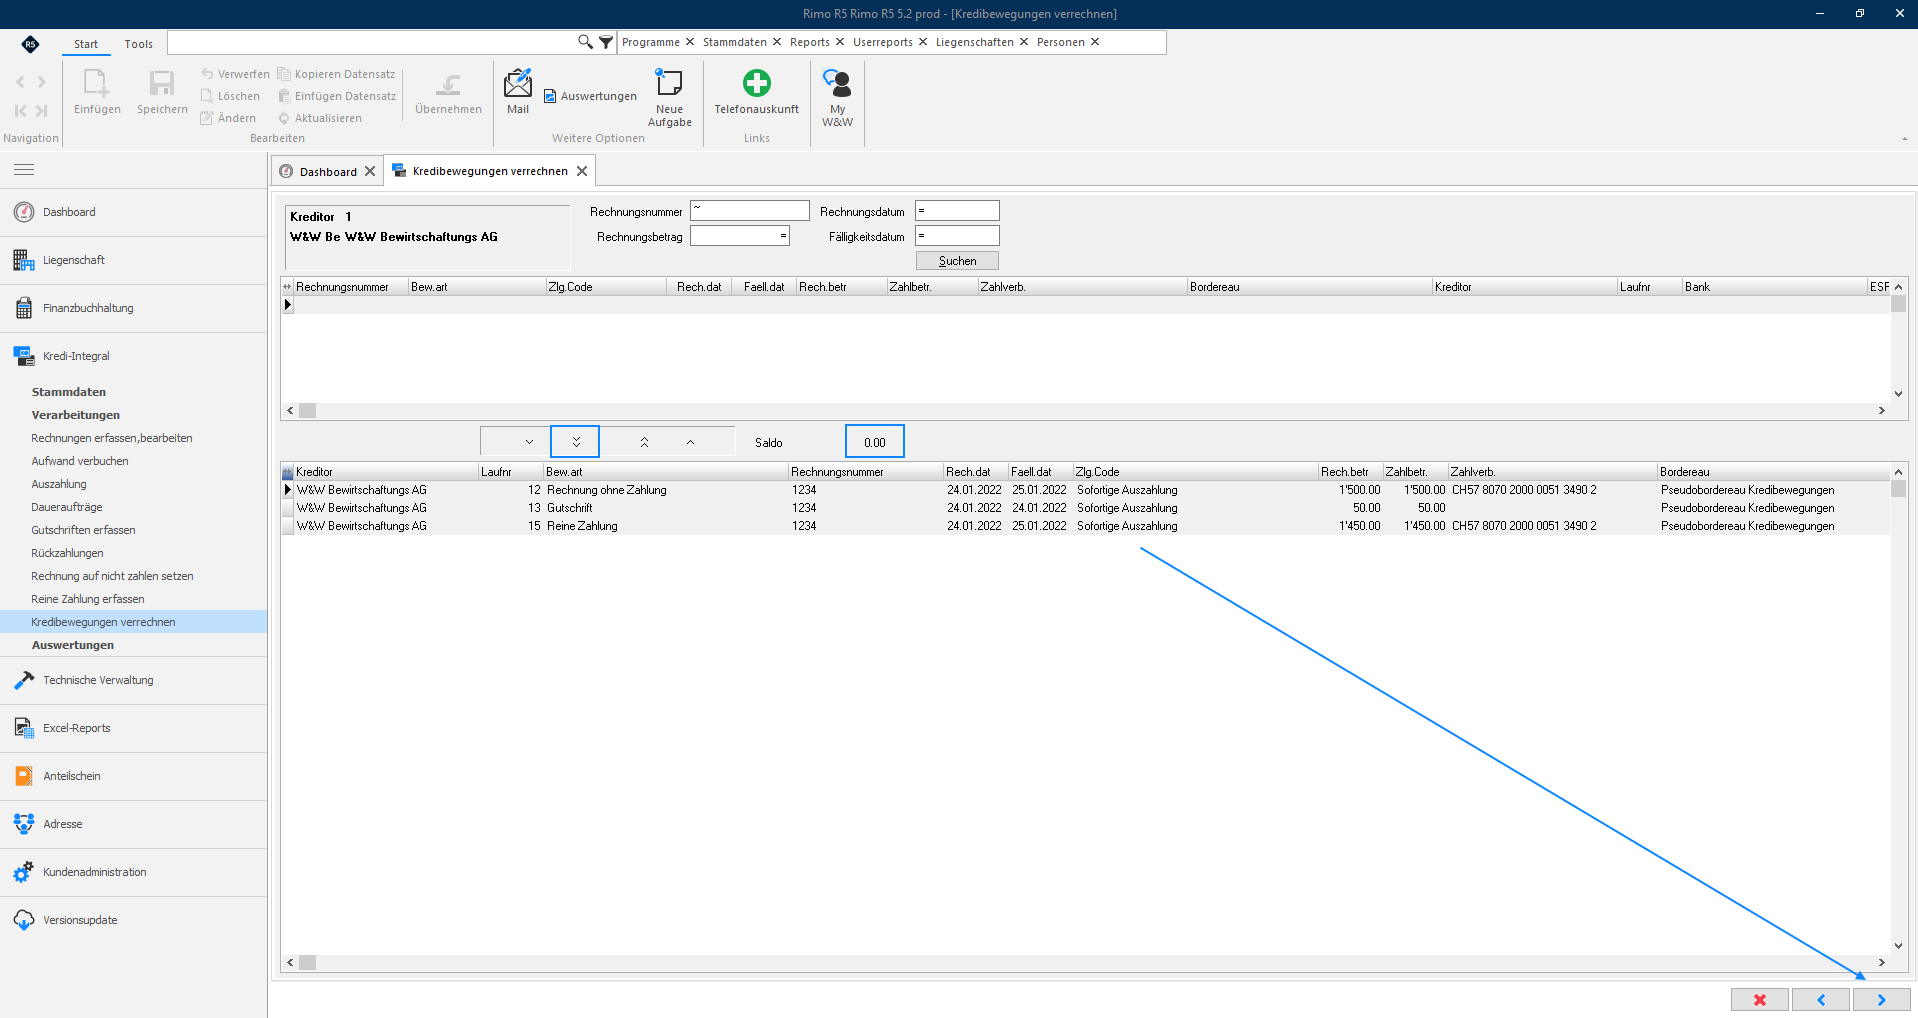This screenshot has height=1018, width=1918.
Task: Click the Einfügen ribbon icon
Action: 97,84
